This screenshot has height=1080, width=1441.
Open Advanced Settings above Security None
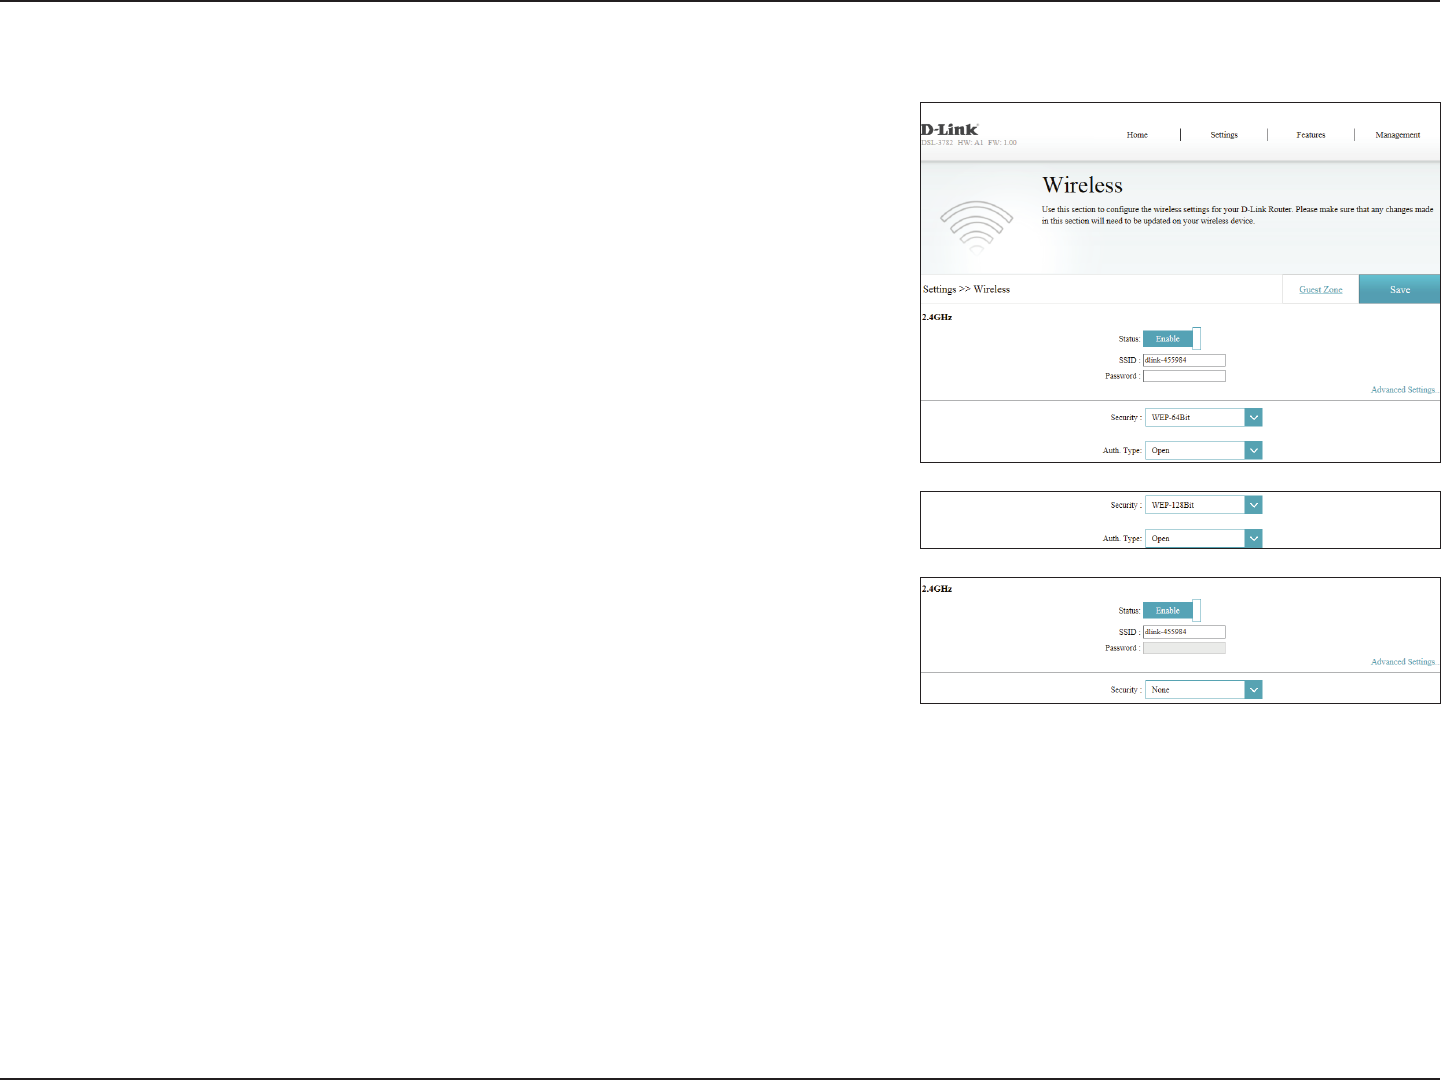click(1403, 662)
